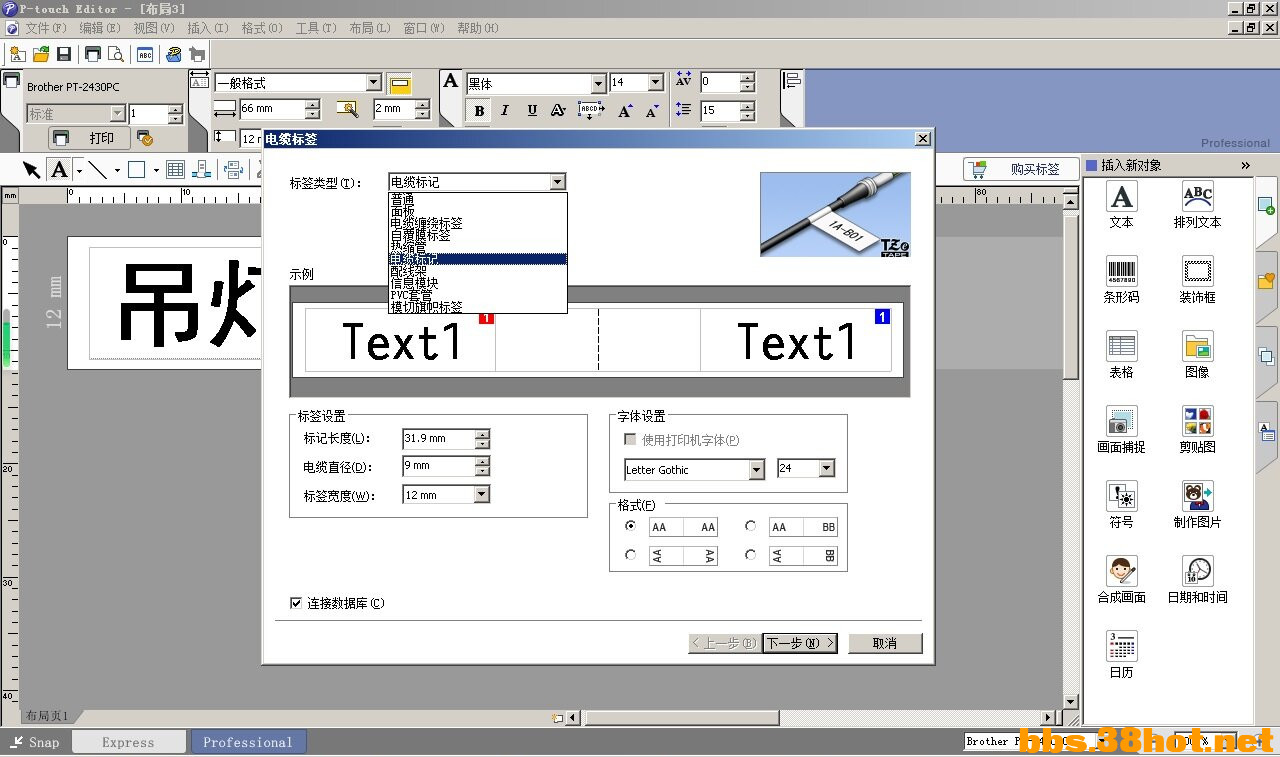Viewport: 1280px width, 757px height.
Task: Insert a 装饰框 decorative frame
Action: click(1198, 280)
